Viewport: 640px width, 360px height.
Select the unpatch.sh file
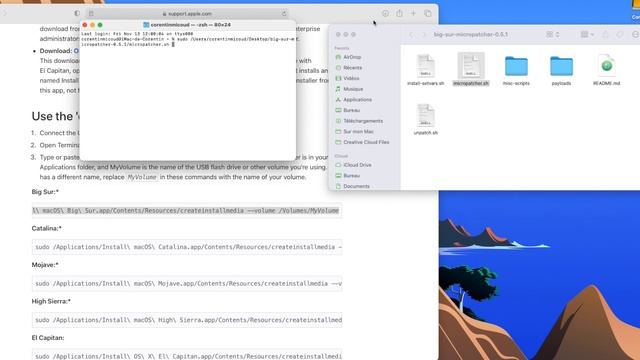(425, 119)
